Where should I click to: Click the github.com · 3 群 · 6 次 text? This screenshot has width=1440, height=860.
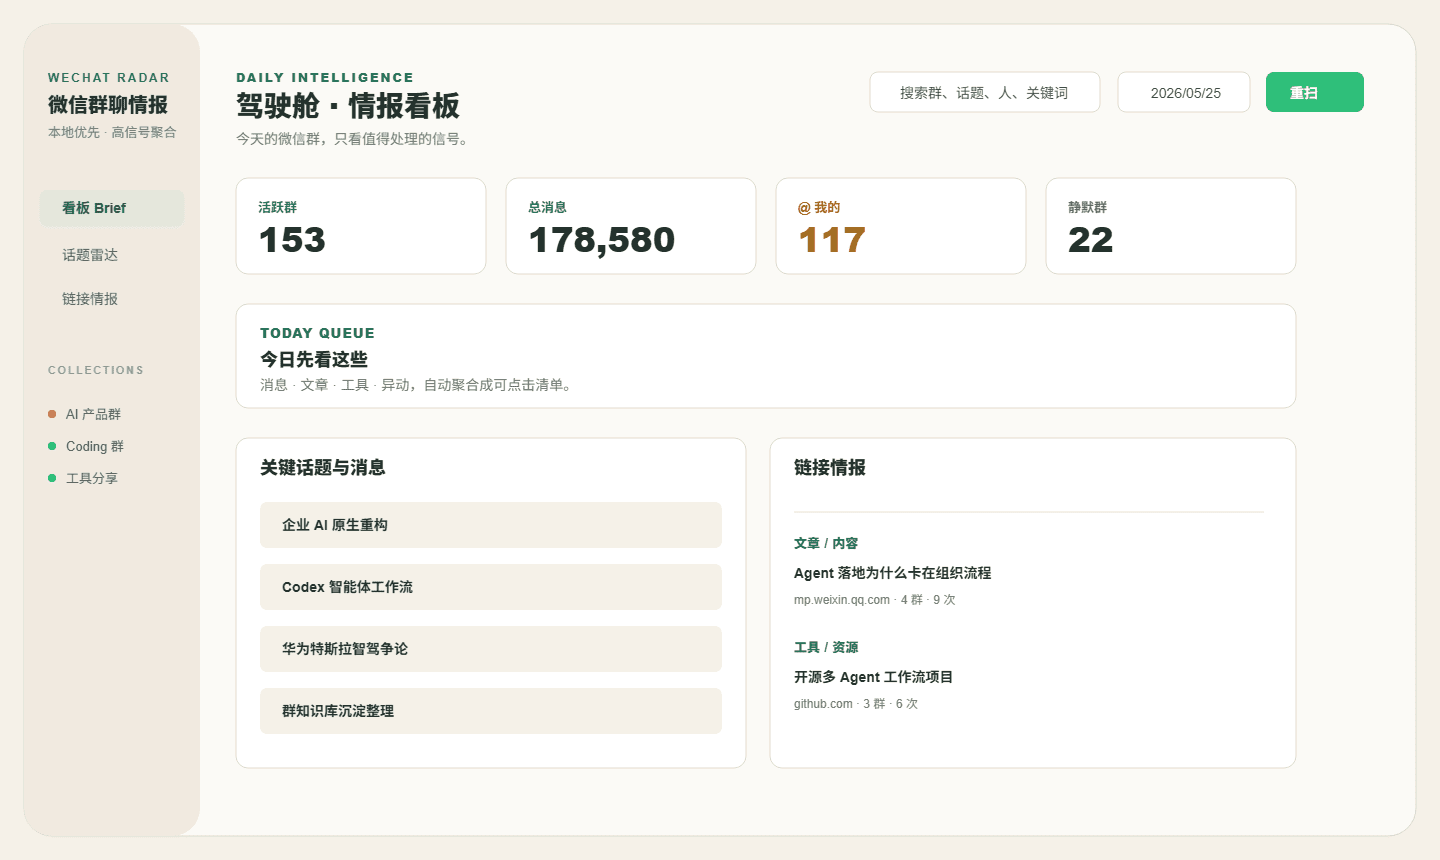856,704
